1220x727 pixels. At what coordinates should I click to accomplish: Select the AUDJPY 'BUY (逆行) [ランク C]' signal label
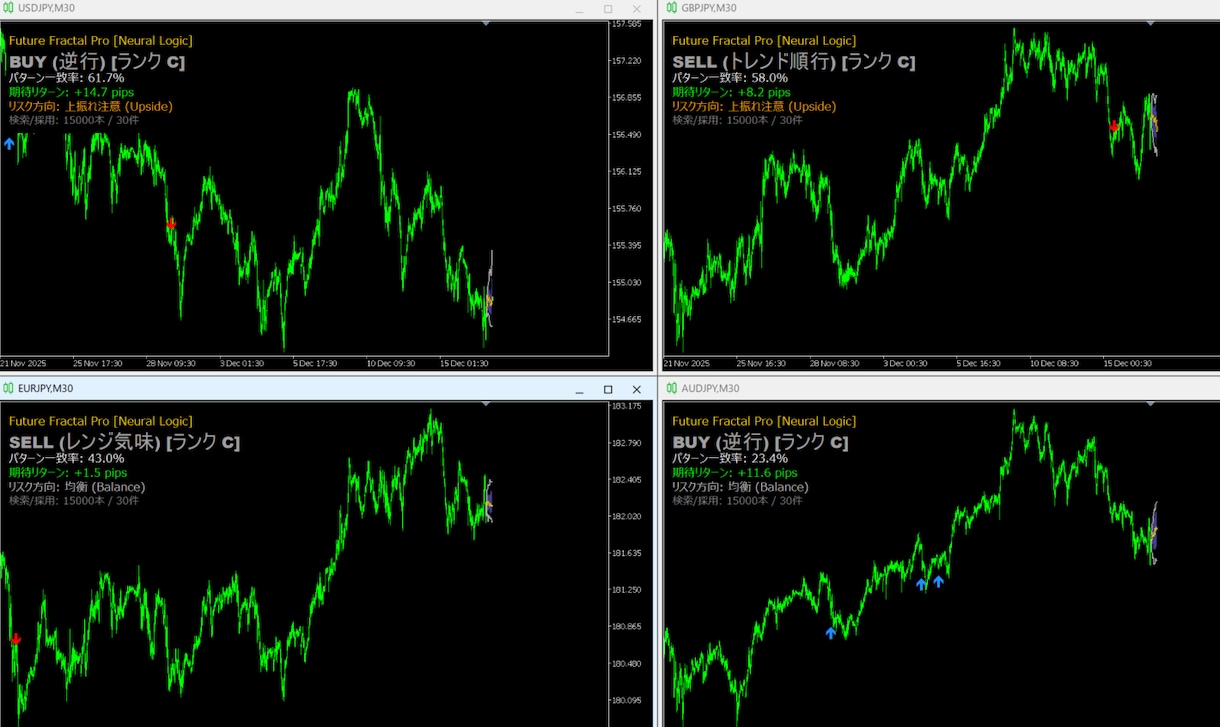(760, 442)
